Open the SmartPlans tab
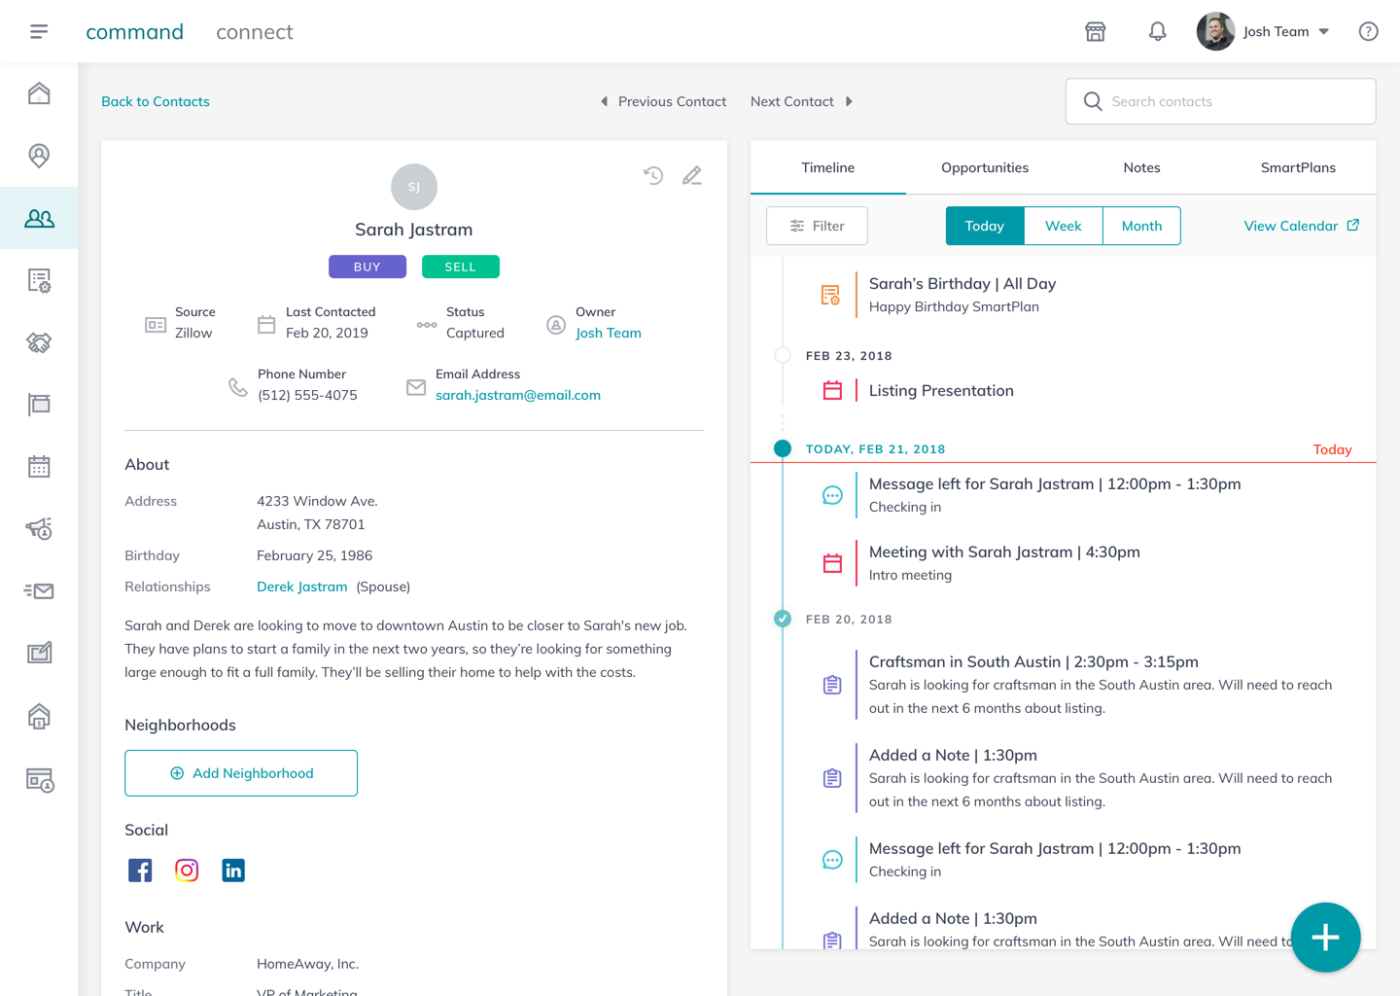The image size is (1400, 996). coord(1298,167)
